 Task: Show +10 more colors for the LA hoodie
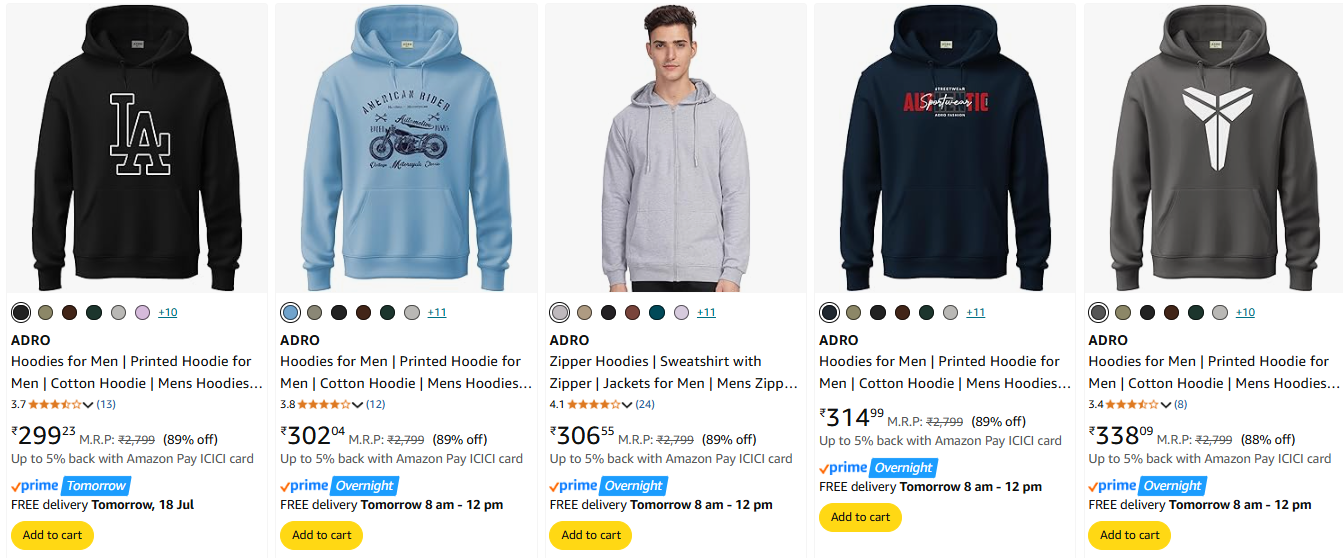click(167, 313)
